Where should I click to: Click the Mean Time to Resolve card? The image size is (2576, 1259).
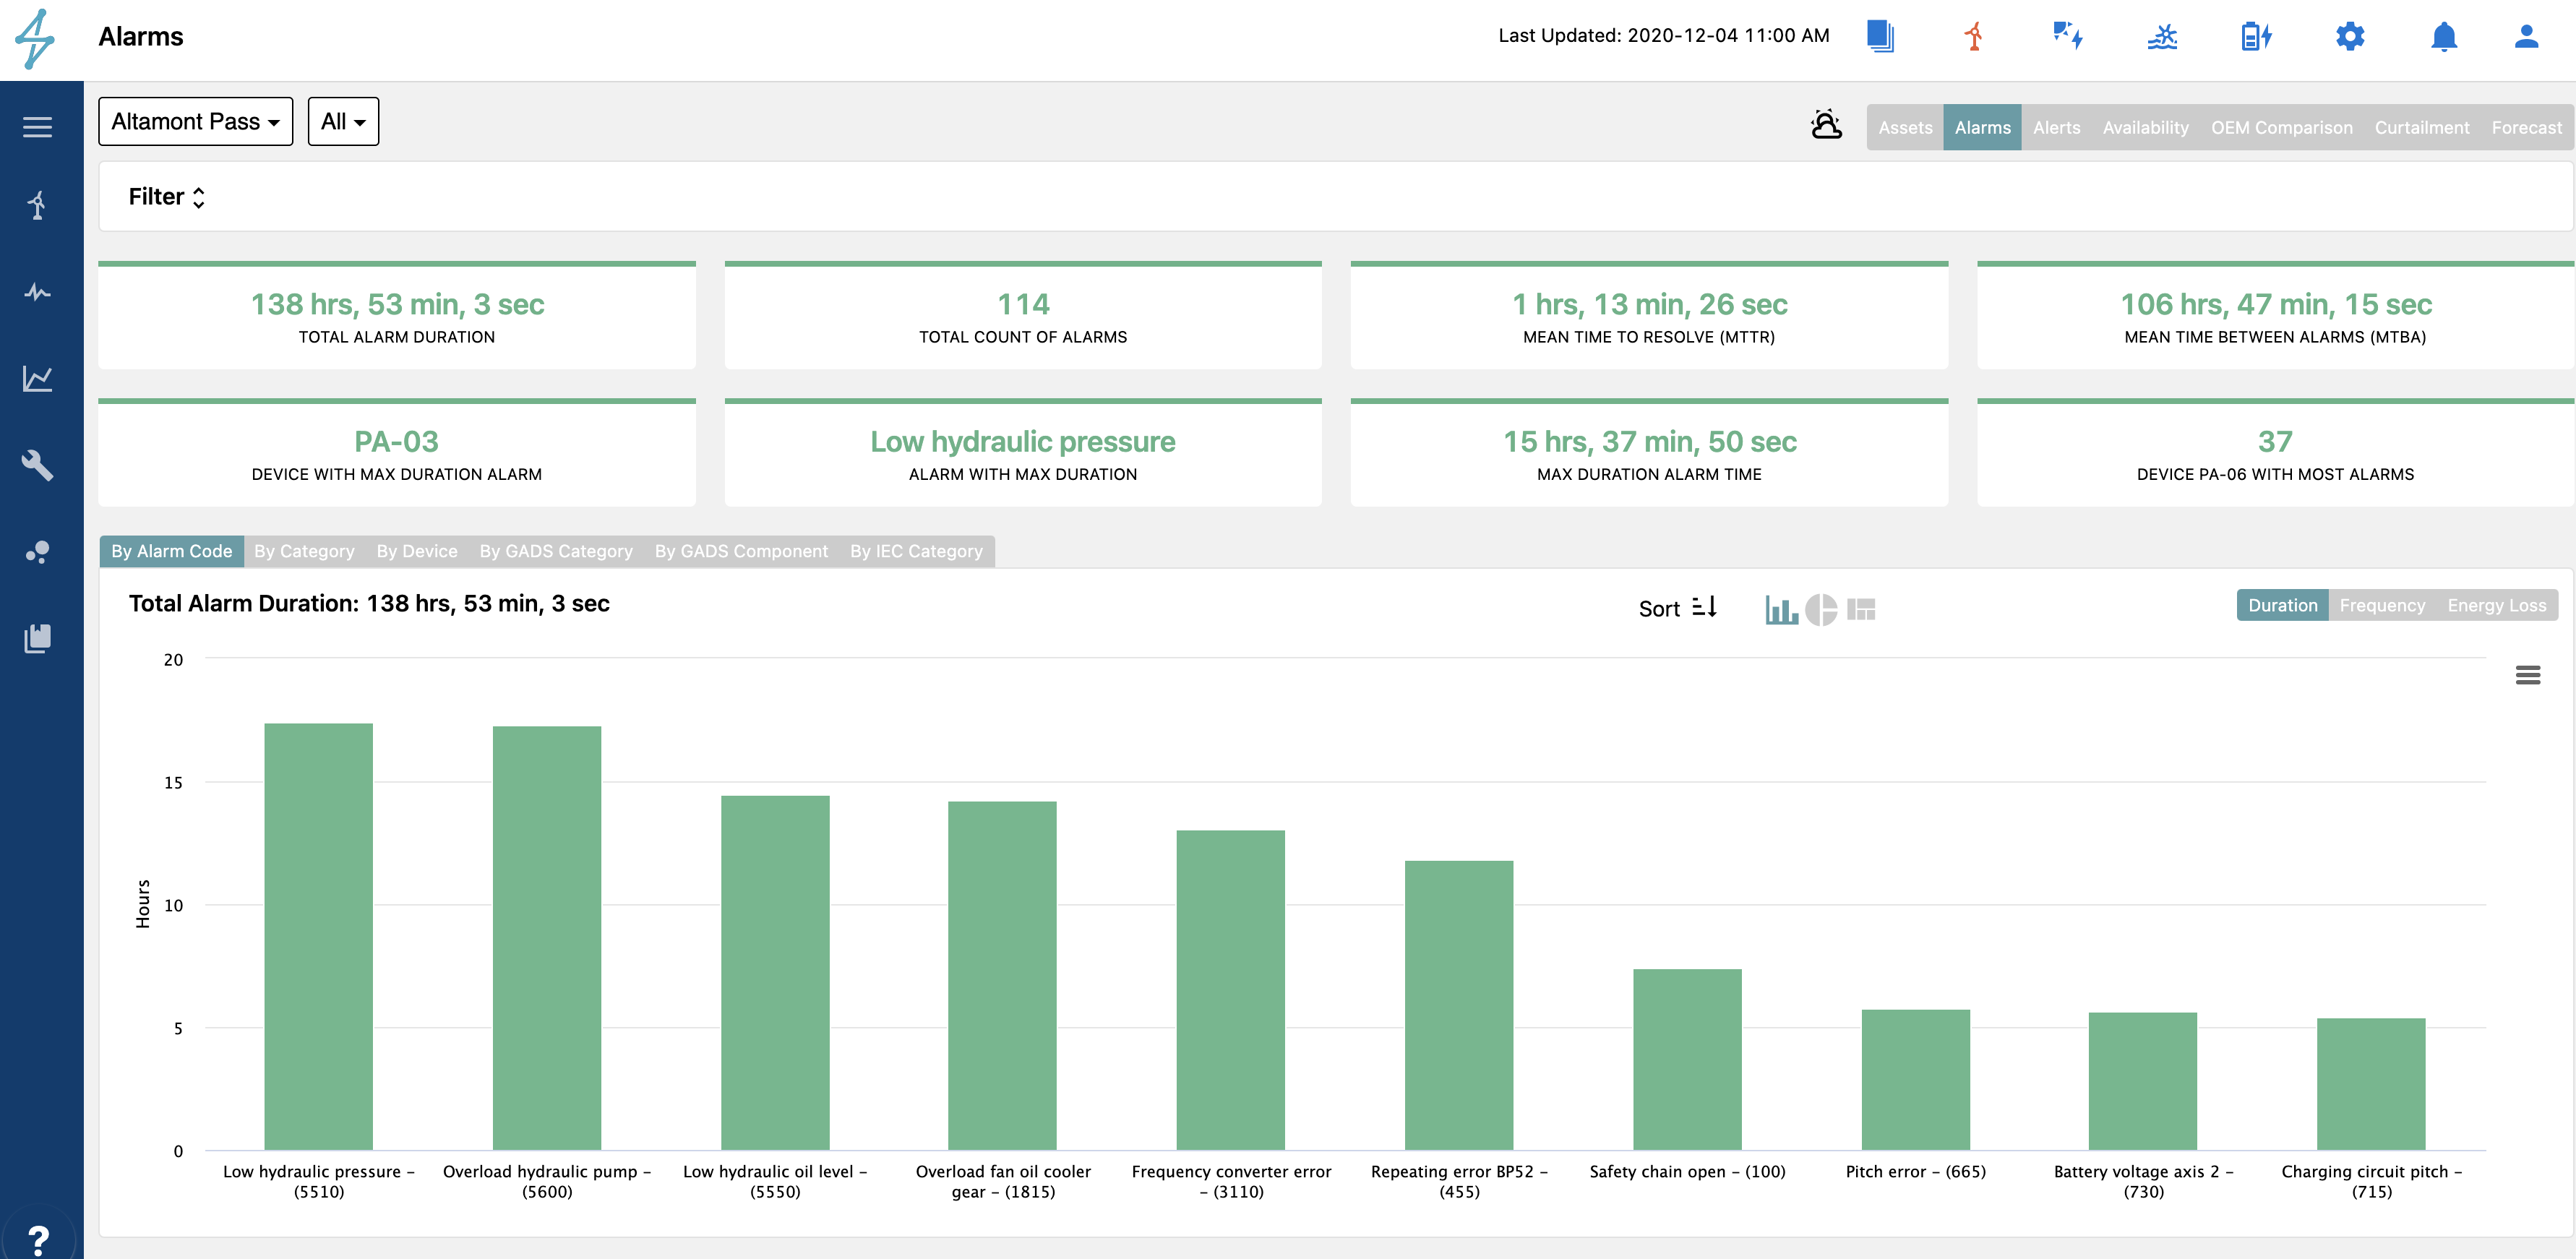coord(1649,316)
